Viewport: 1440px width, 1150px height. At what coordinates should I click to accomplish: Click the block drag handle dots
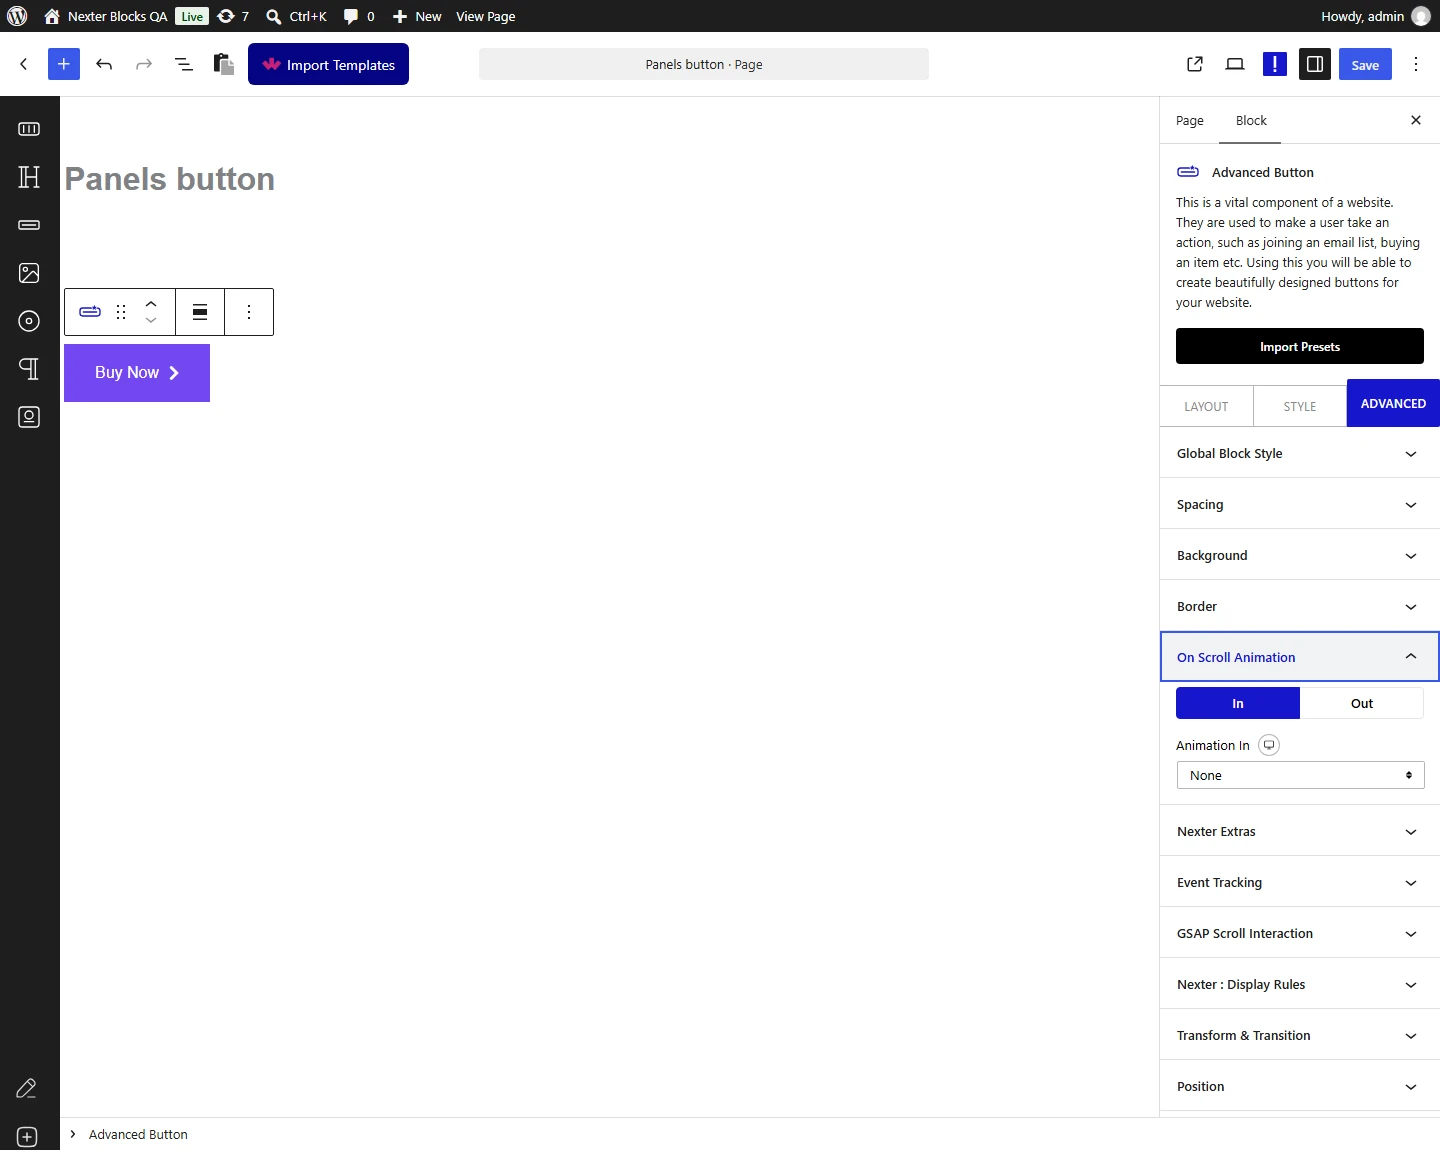coord(121,312)
